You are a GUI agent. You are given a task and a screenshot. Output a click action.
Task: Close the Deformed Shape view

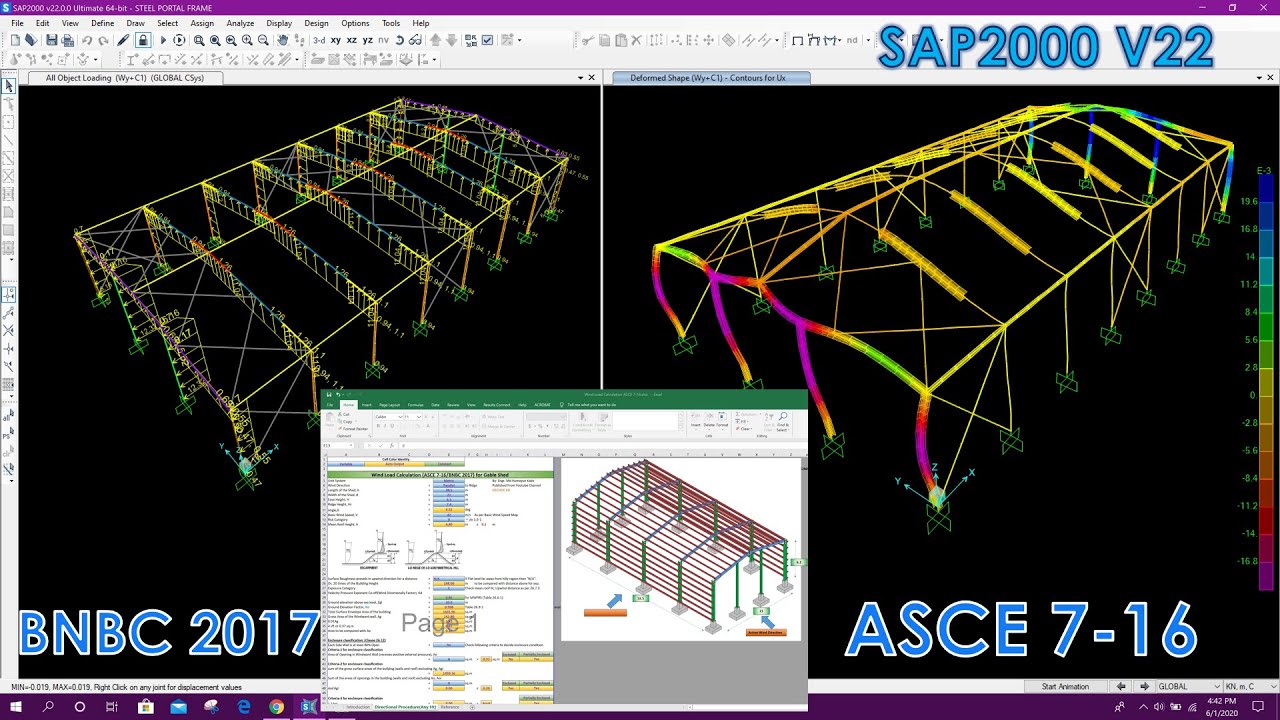tap(1270, 78)
